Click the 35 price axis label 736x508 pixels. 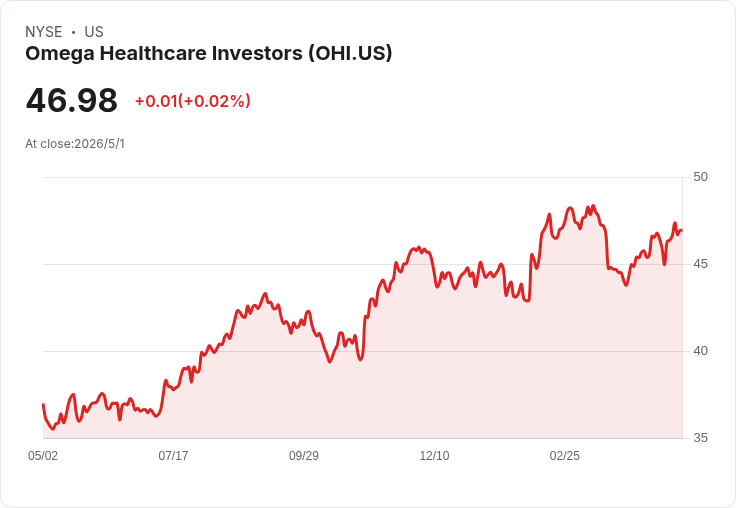pyautogui.click(x=700, y=438)
